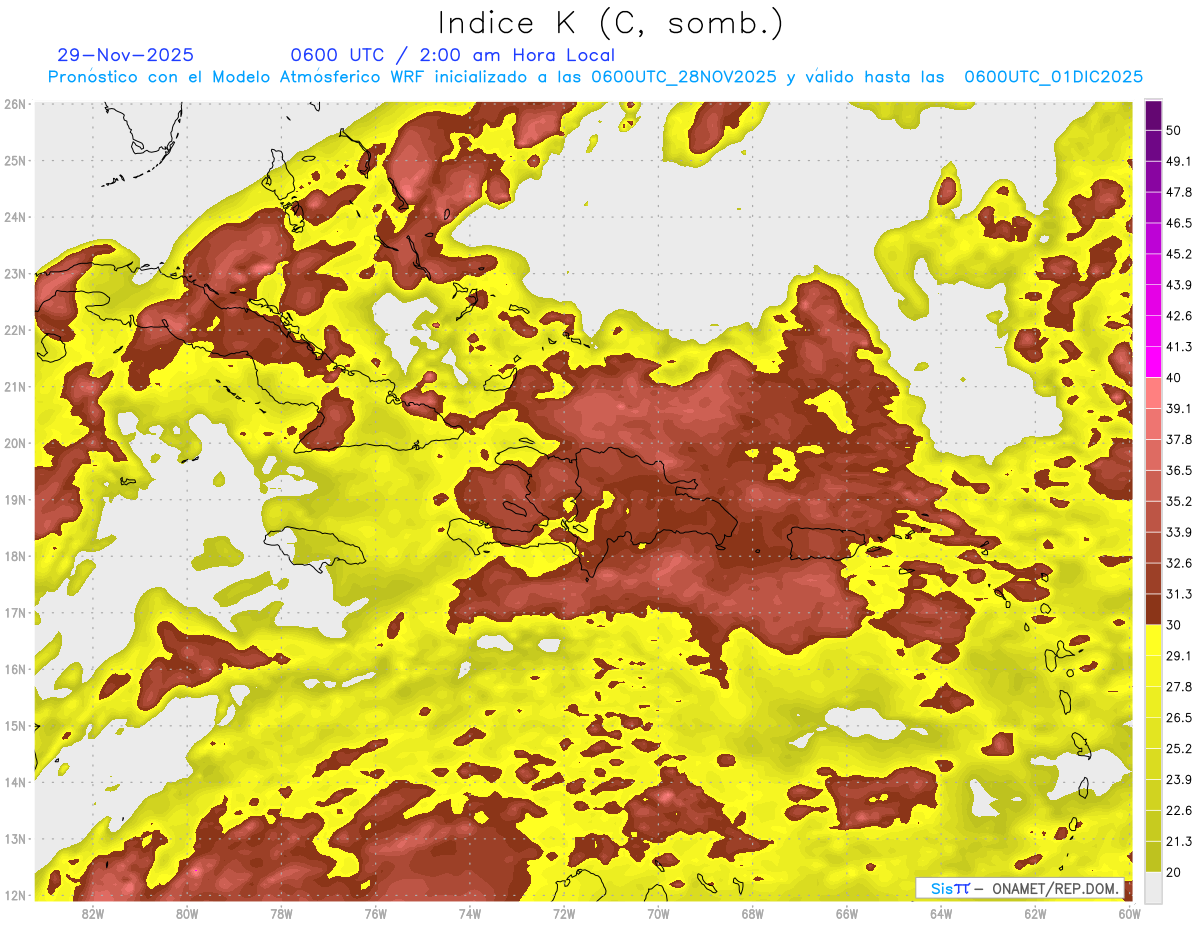1200x927 pixels.
Task: Click the colorbar label "43.9"
Action: coord(1179,285)
